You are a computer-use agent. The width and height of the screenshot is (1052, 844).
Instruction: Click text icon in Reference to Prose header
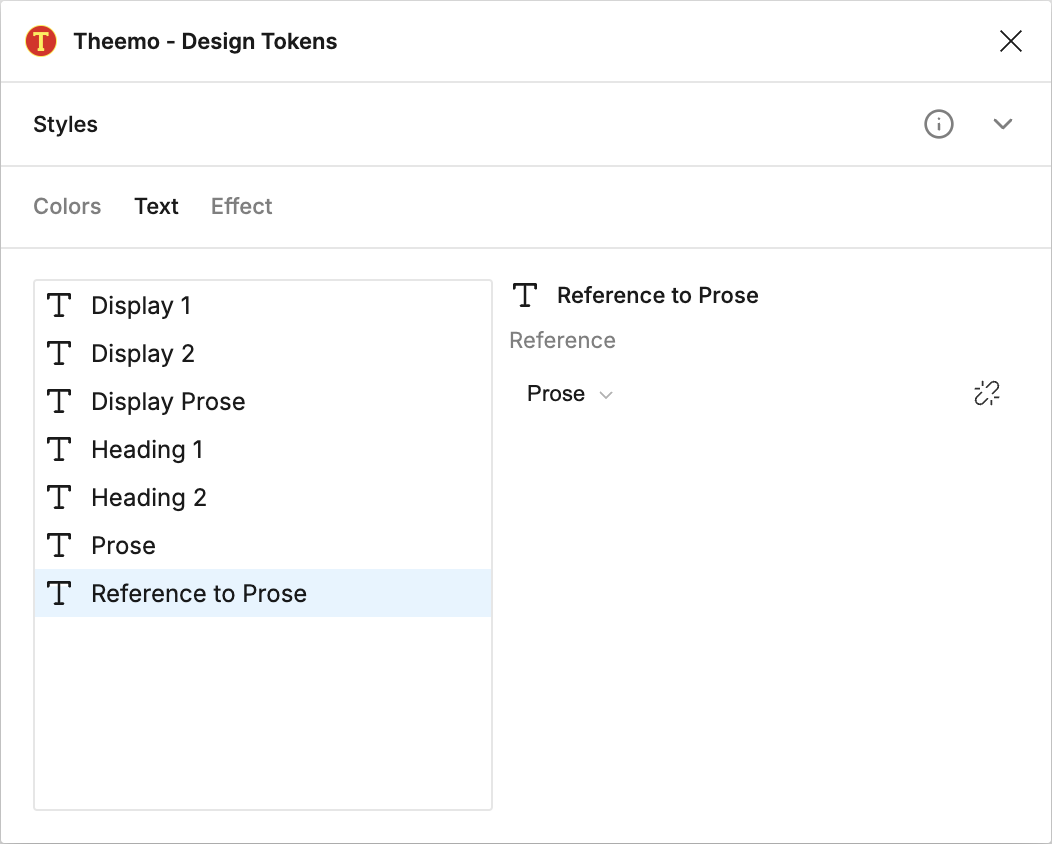(525, 296)
